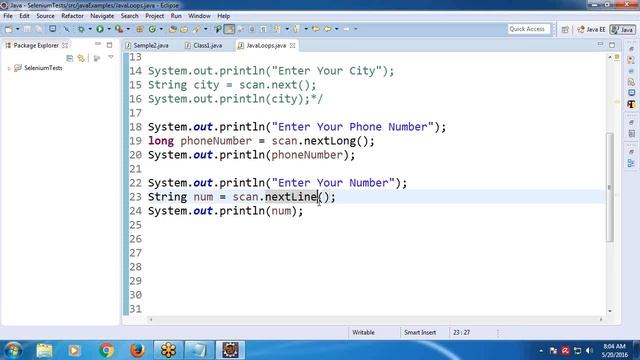Run the program with green Run button
The width and height of the screenshot is (640, 360).
pos(100,29)
